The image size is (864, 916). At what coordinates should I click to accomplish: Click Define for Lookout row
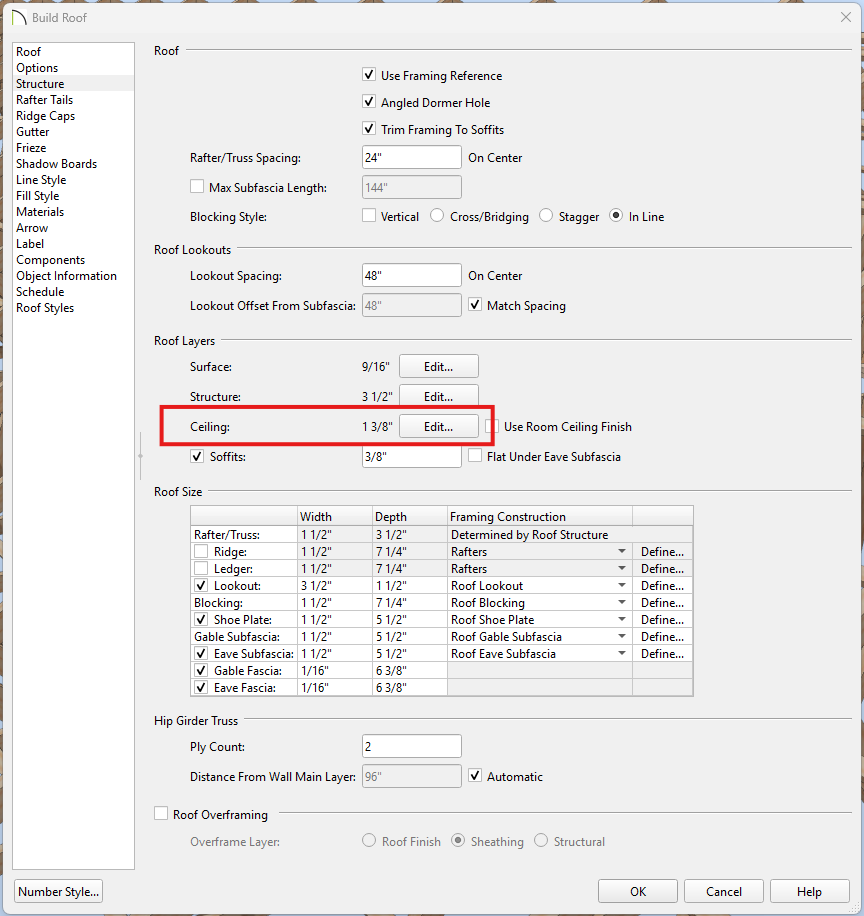pyautogui.click(x=662, y=585)
